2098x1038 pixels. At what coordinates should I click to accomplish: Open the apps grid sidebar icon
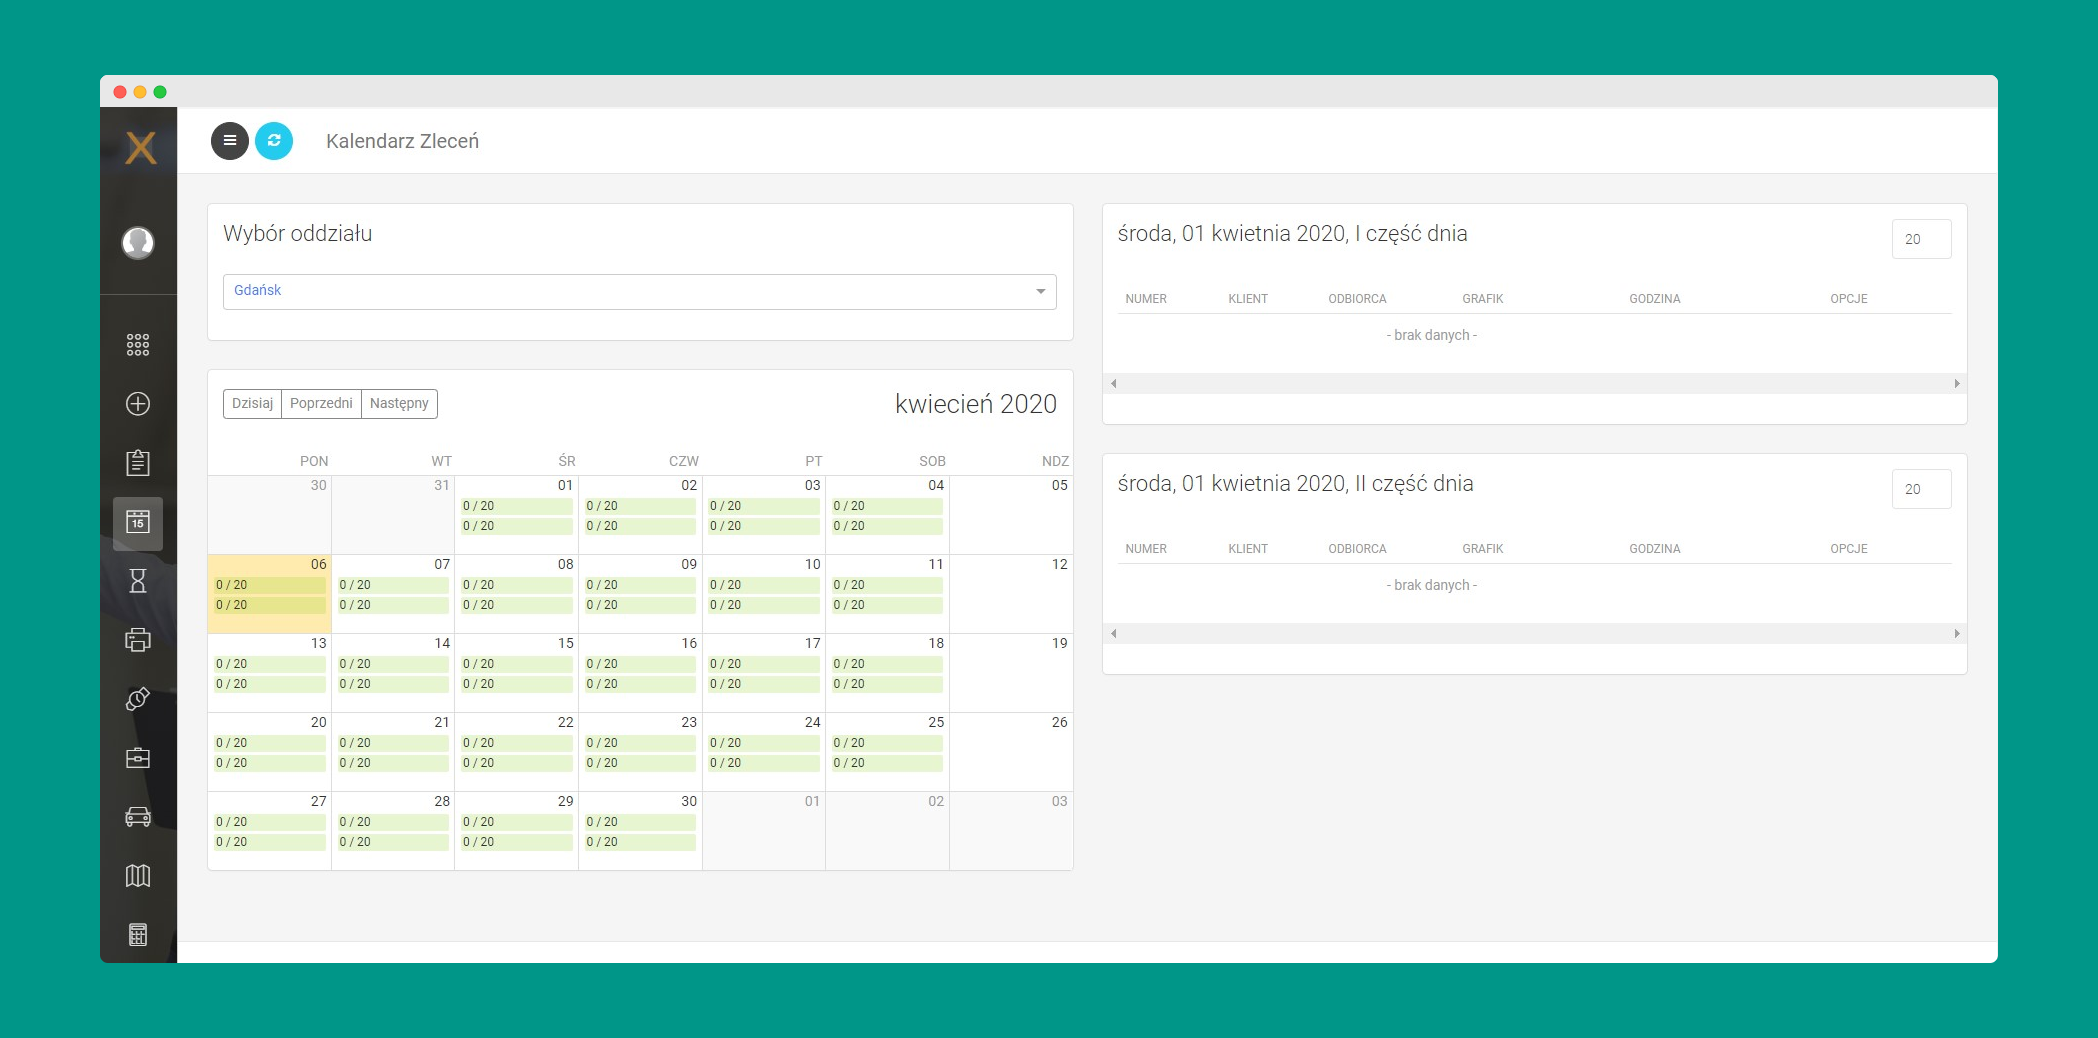coord(138,345)
